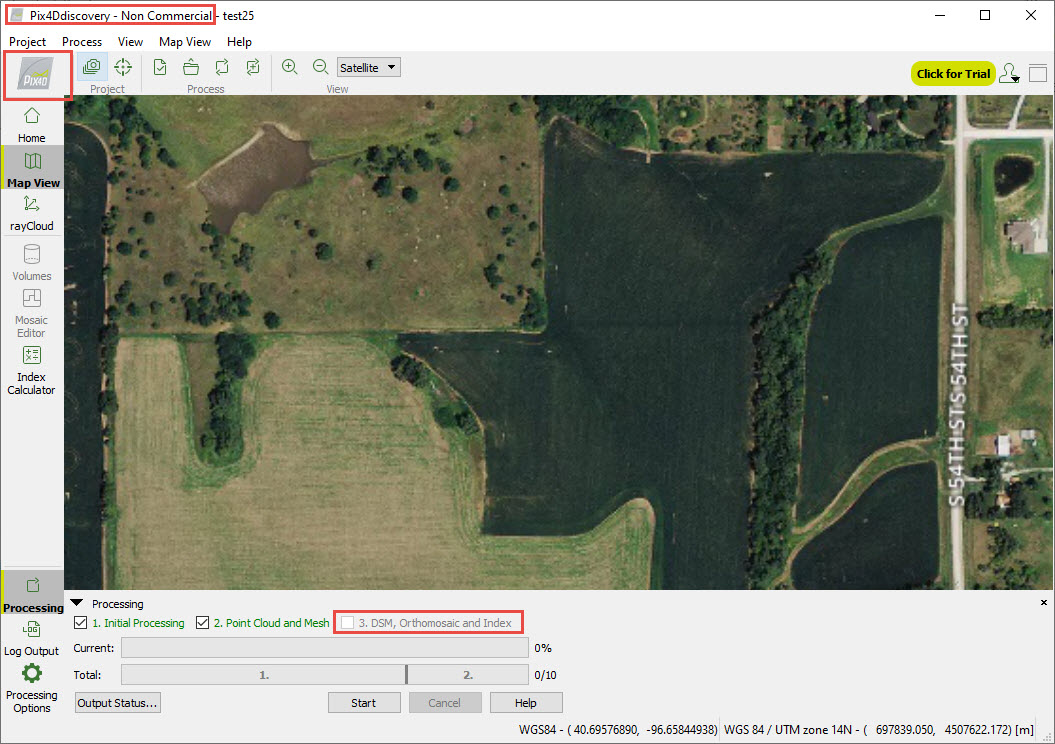The width and height of the screenshot is (1055, 744).
Task: Open the Project menu
Action: point(27,42)
